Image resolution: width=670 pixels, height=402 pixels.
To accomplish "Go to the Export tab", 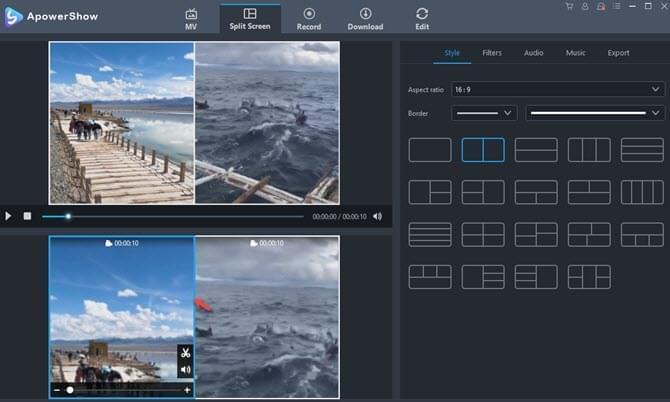I will click(618, 53).
